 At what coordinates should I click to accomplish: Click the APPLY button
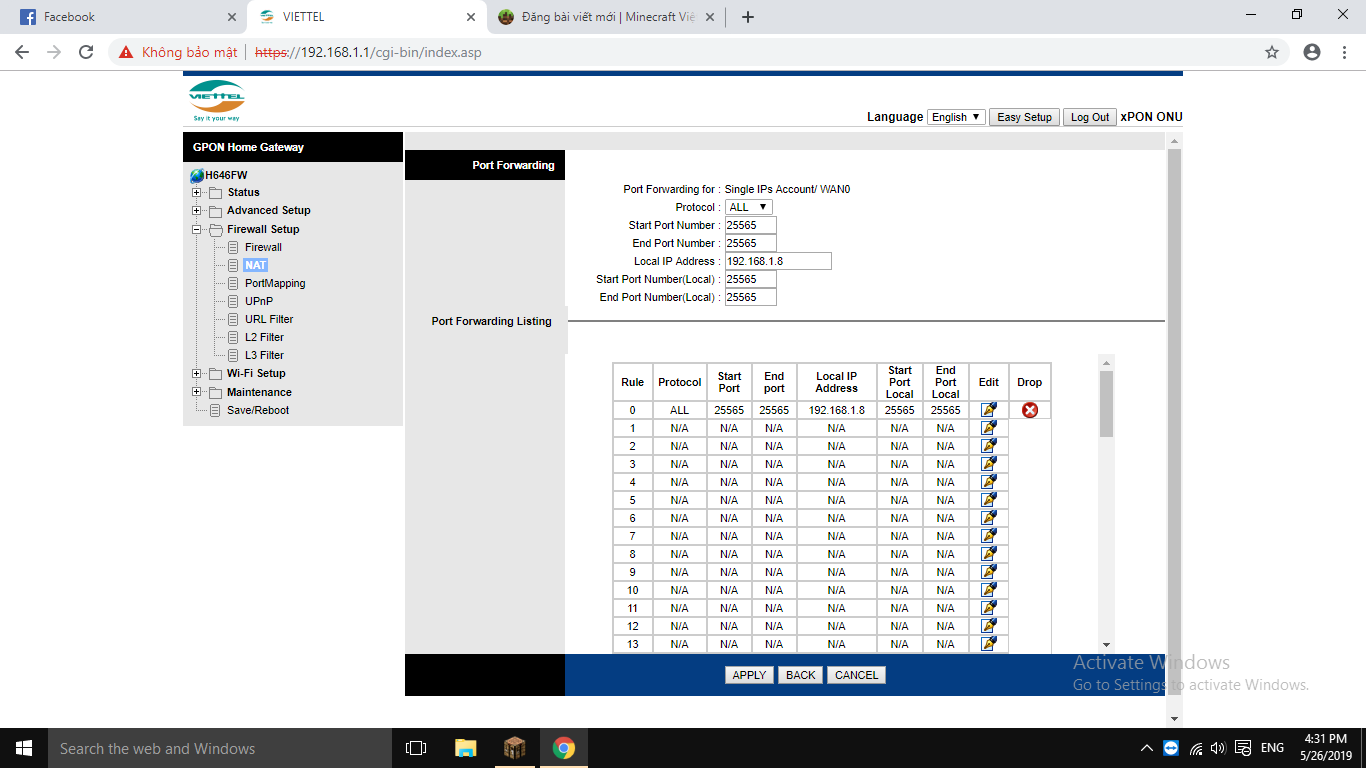(749, 675)
